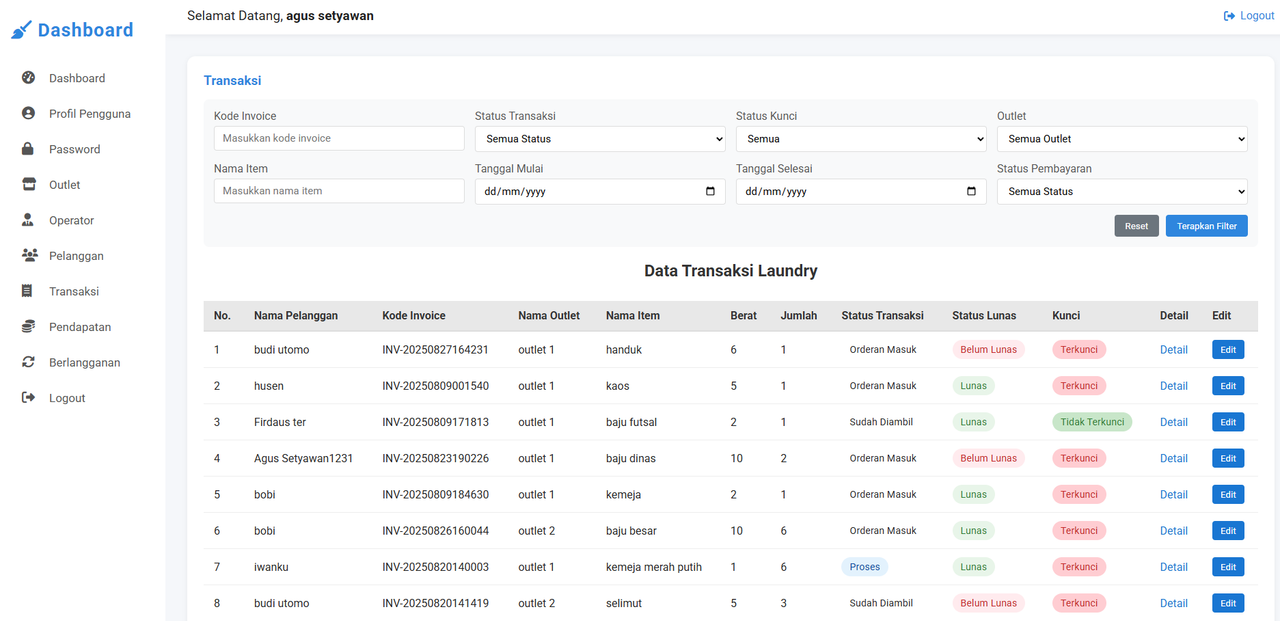Viewport: 1280px width, 621px height.
Task: Open Outlet menu item in sidebar
Action: [x=65, y=185]
